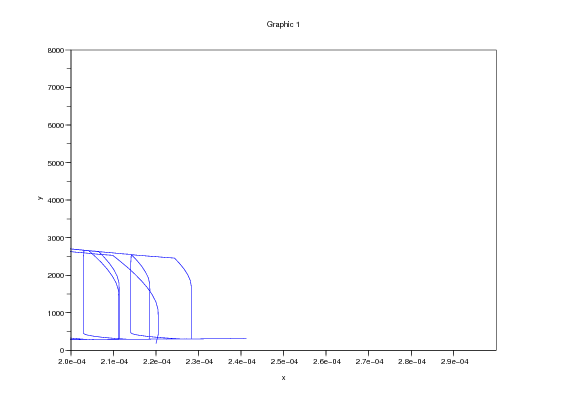Select the y axis label at left
This screenshot has width=567, height=401.
(x=40, y=198)
